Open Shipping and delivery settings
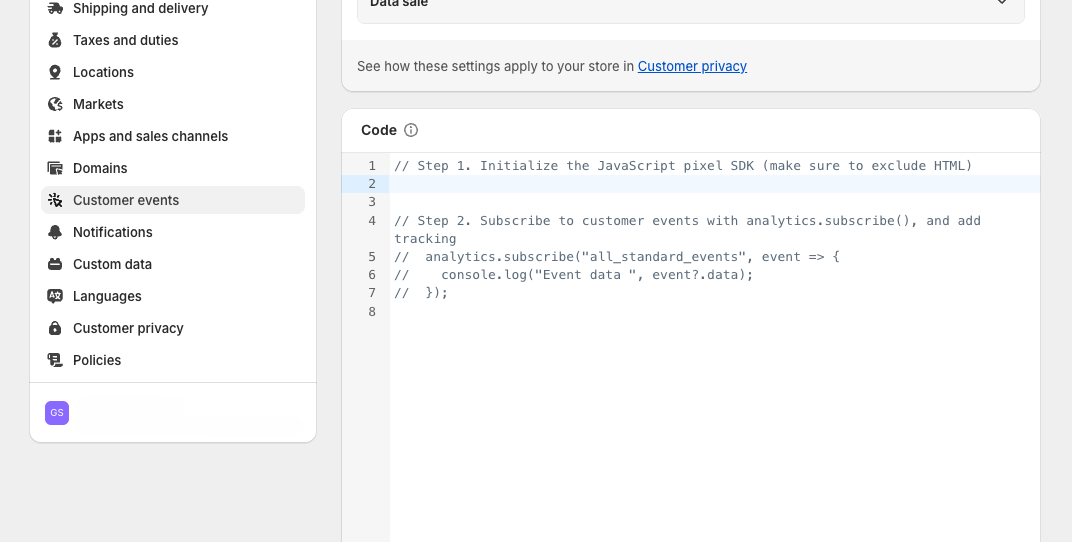 pyautogui.click(x=173, y=8)
